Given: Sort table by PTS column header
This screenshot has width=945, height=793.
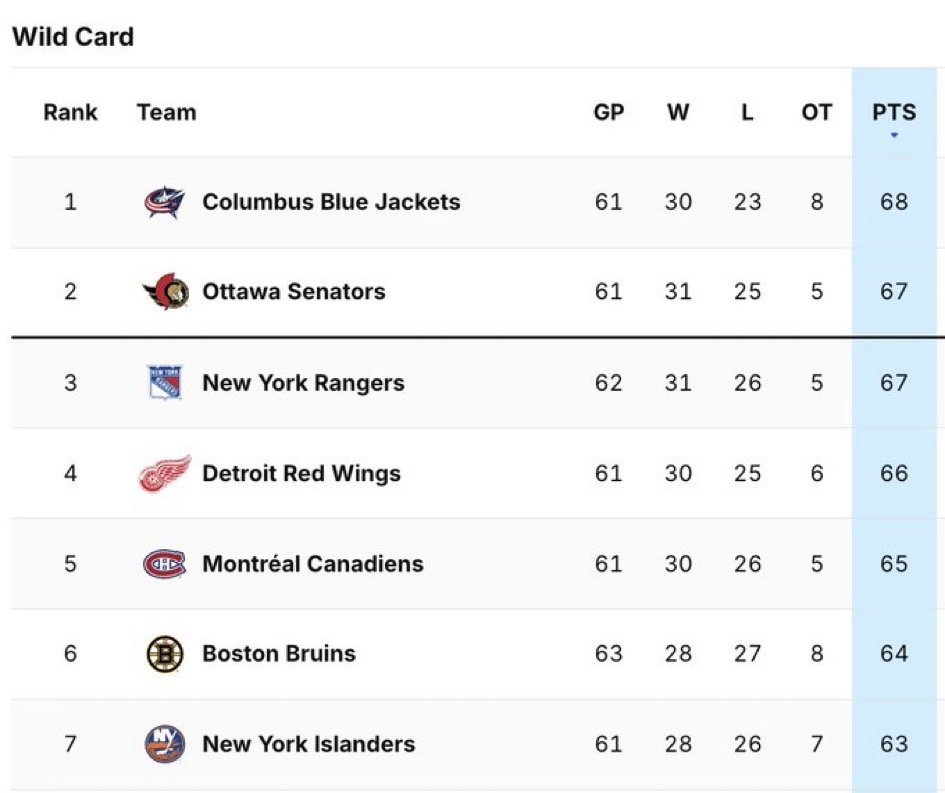Looking at the screenshot, I should pos(894,113).
